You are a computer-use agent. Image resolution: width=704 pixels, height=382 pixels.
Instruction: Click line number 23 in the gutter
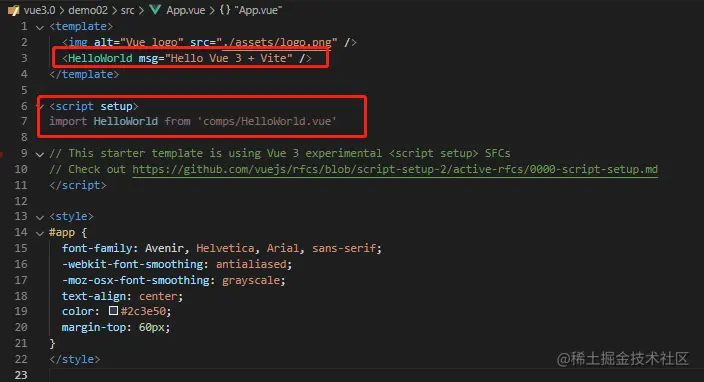point(21,375)
